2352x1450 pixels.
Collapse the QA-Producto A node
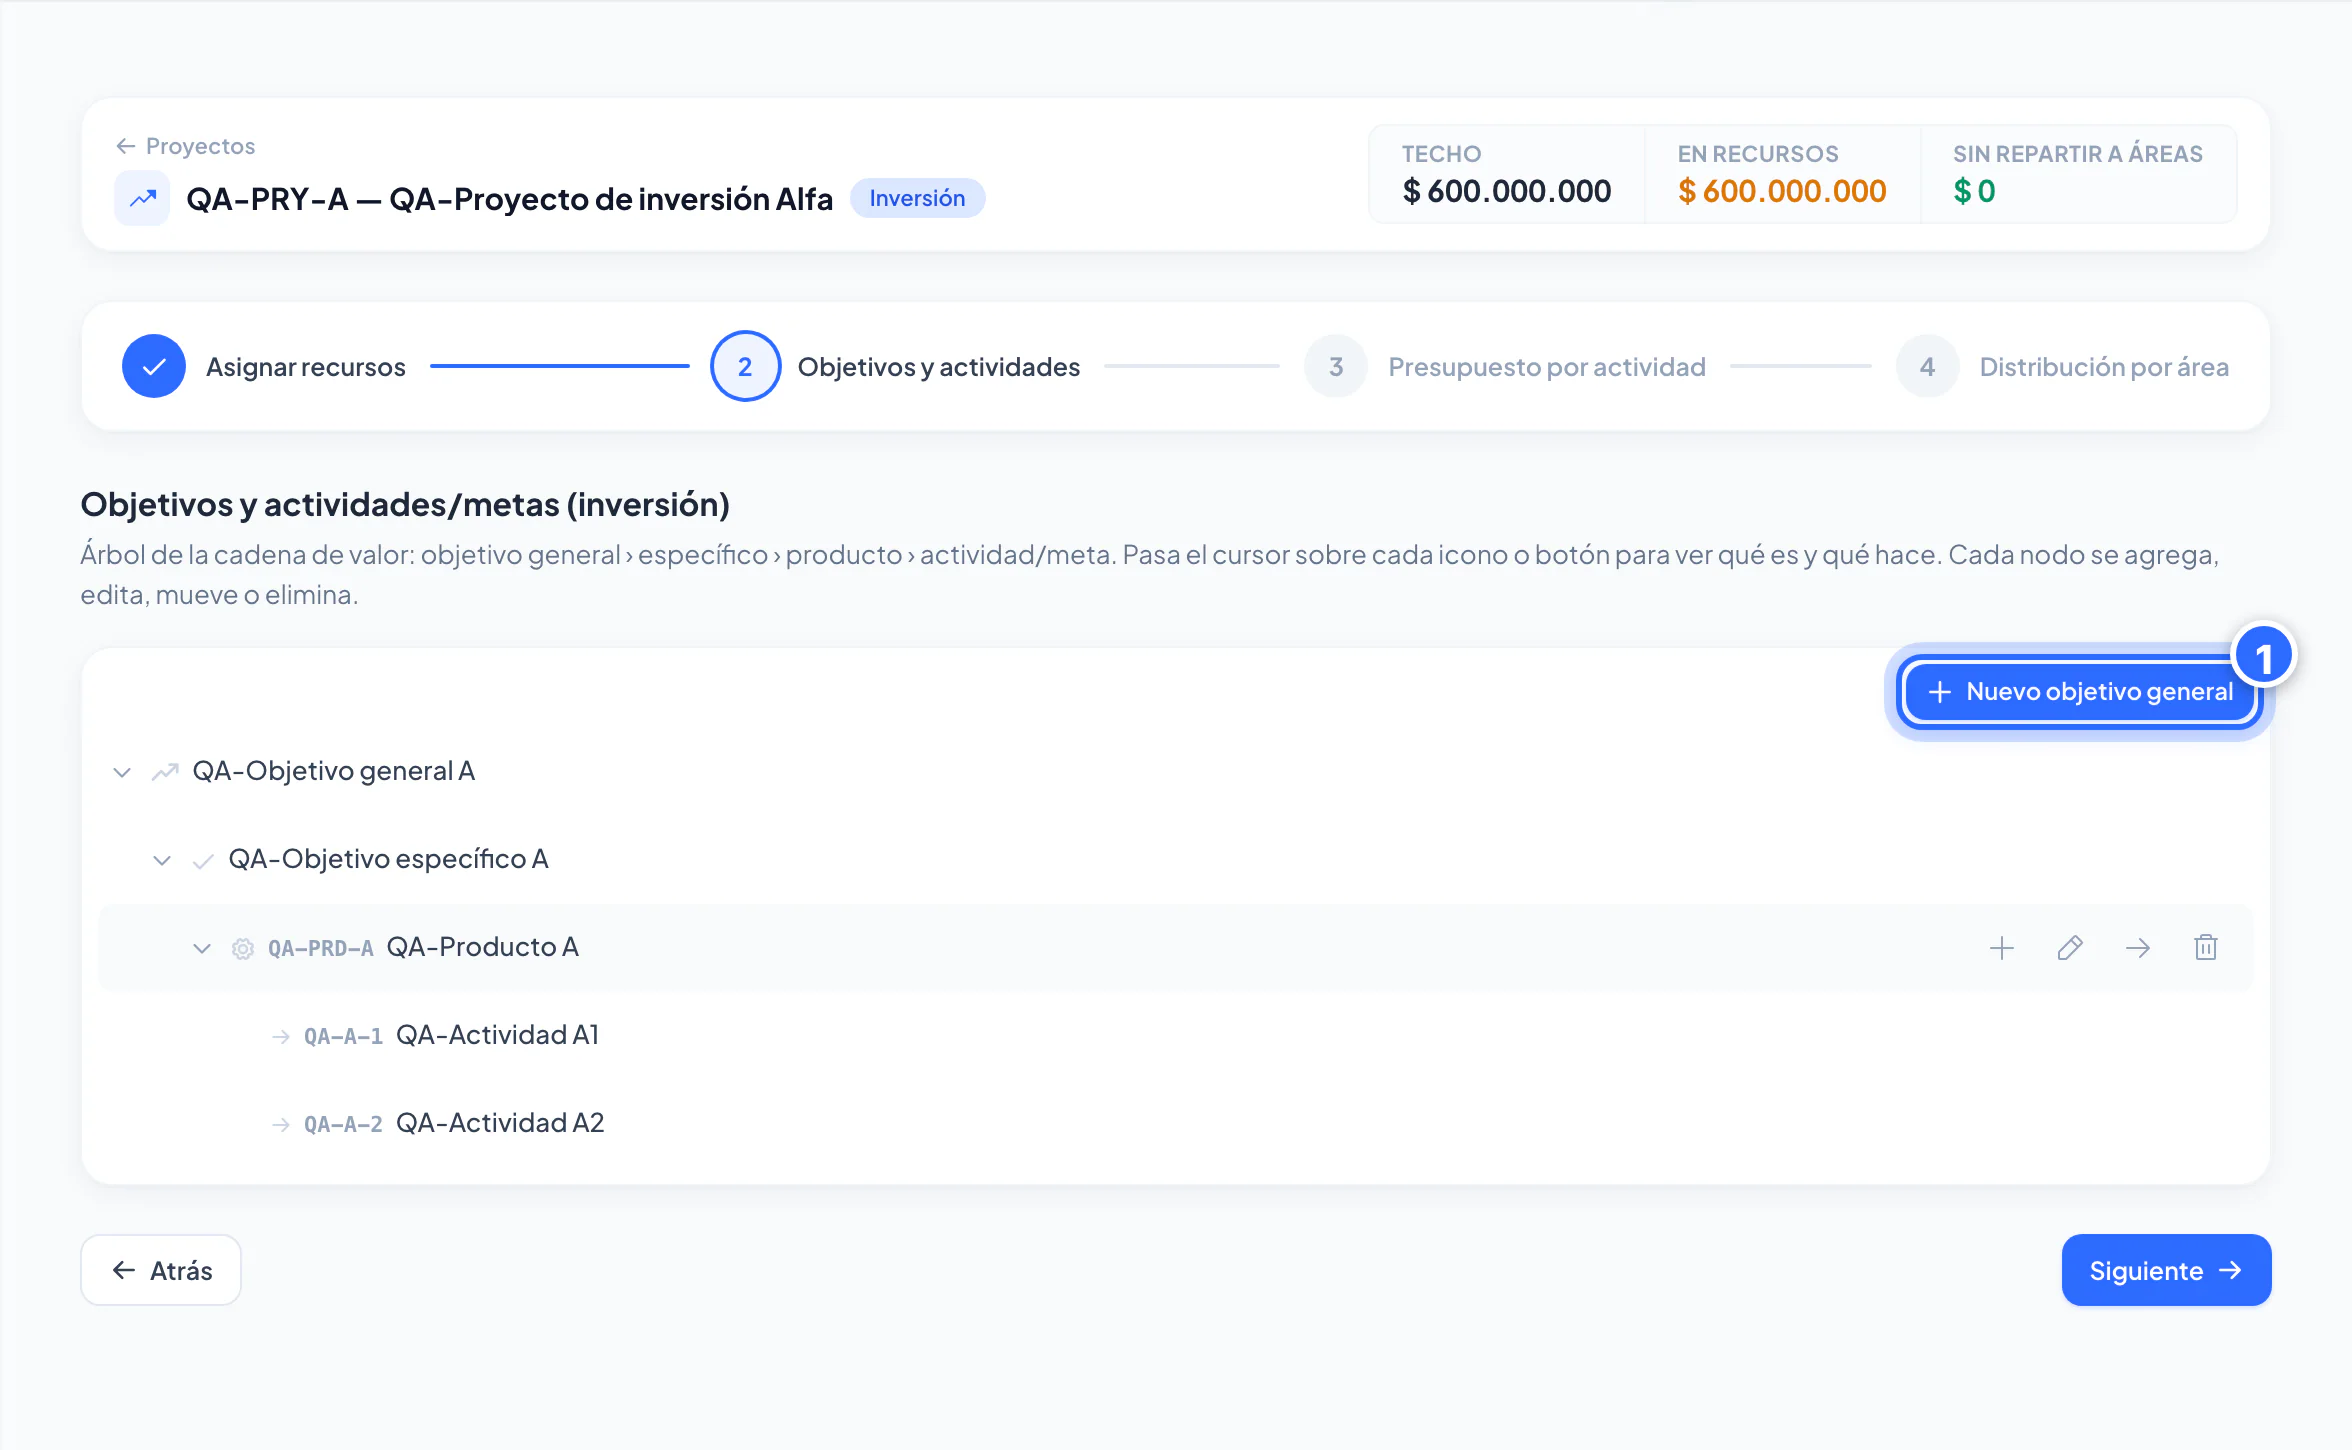point(202,948)
